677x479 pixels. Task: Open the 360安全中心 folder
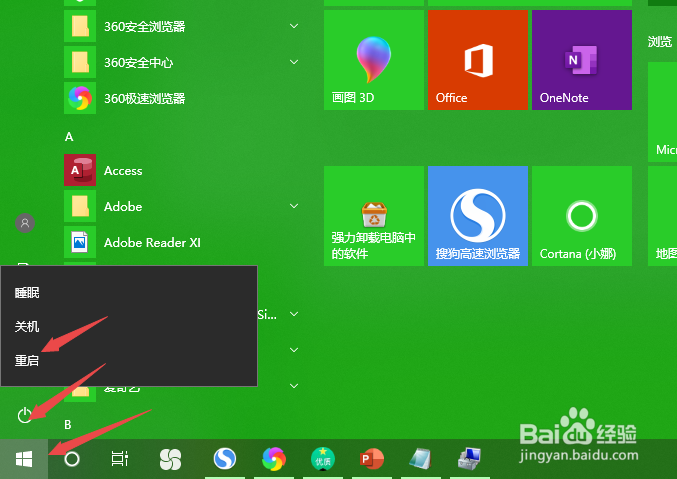tap(181, 63)
